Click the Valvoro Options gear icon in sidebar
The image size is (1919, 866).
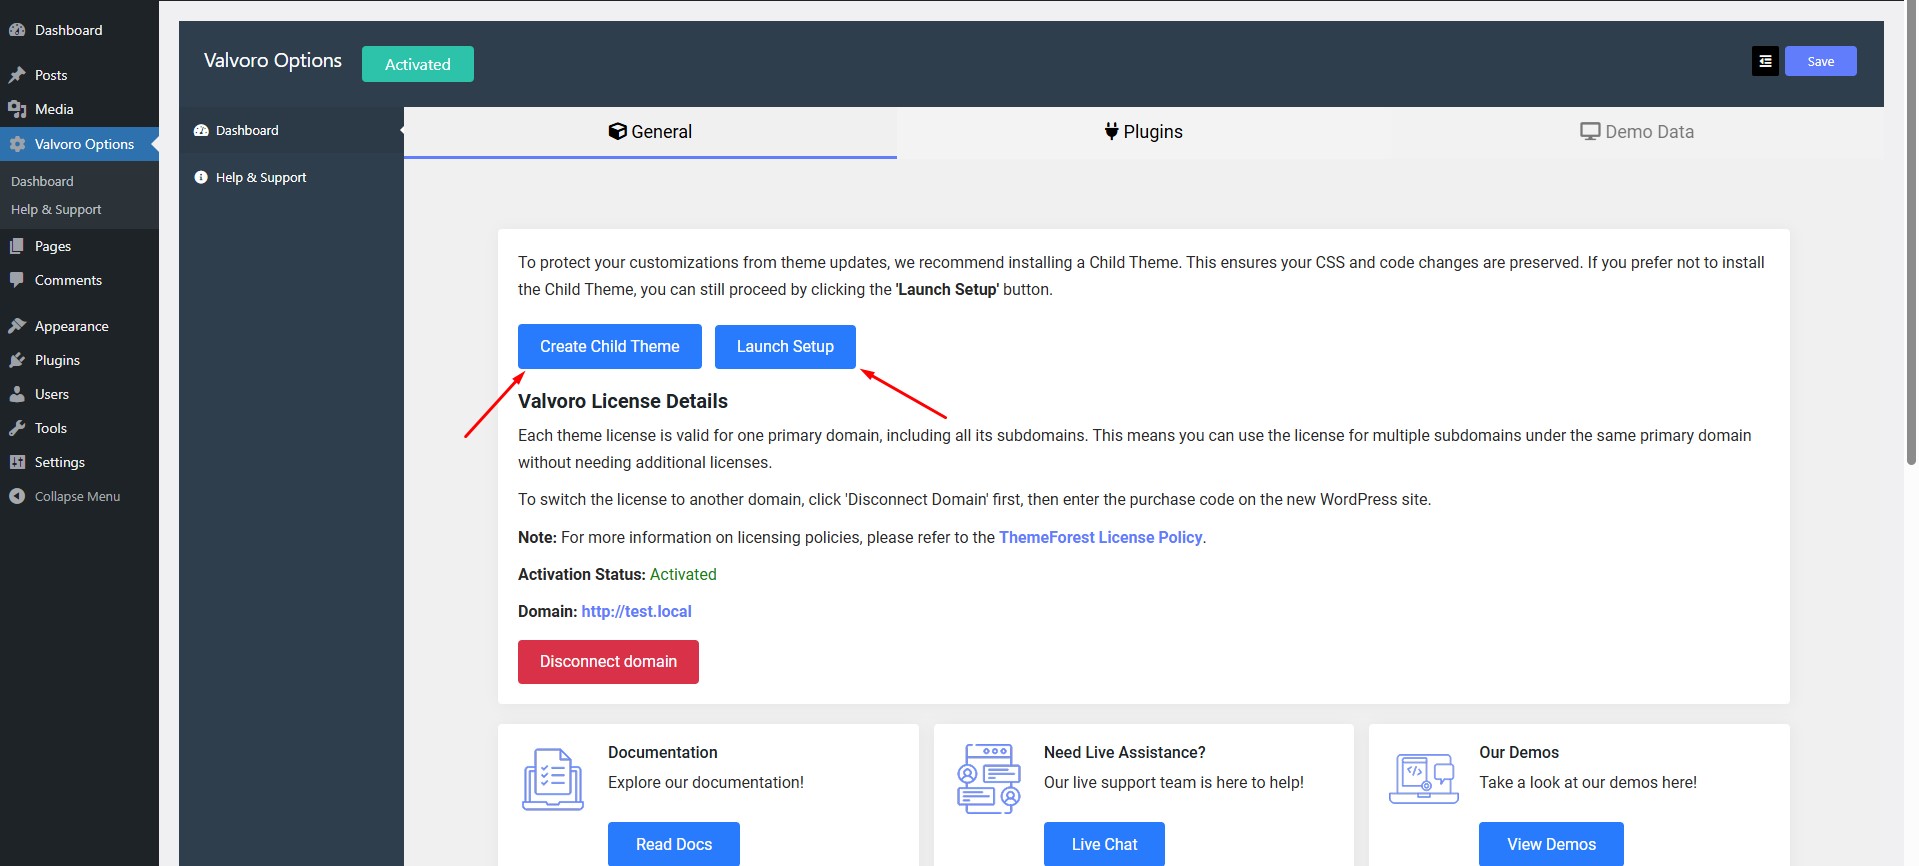pyautogui.click(x=17, y=145)
